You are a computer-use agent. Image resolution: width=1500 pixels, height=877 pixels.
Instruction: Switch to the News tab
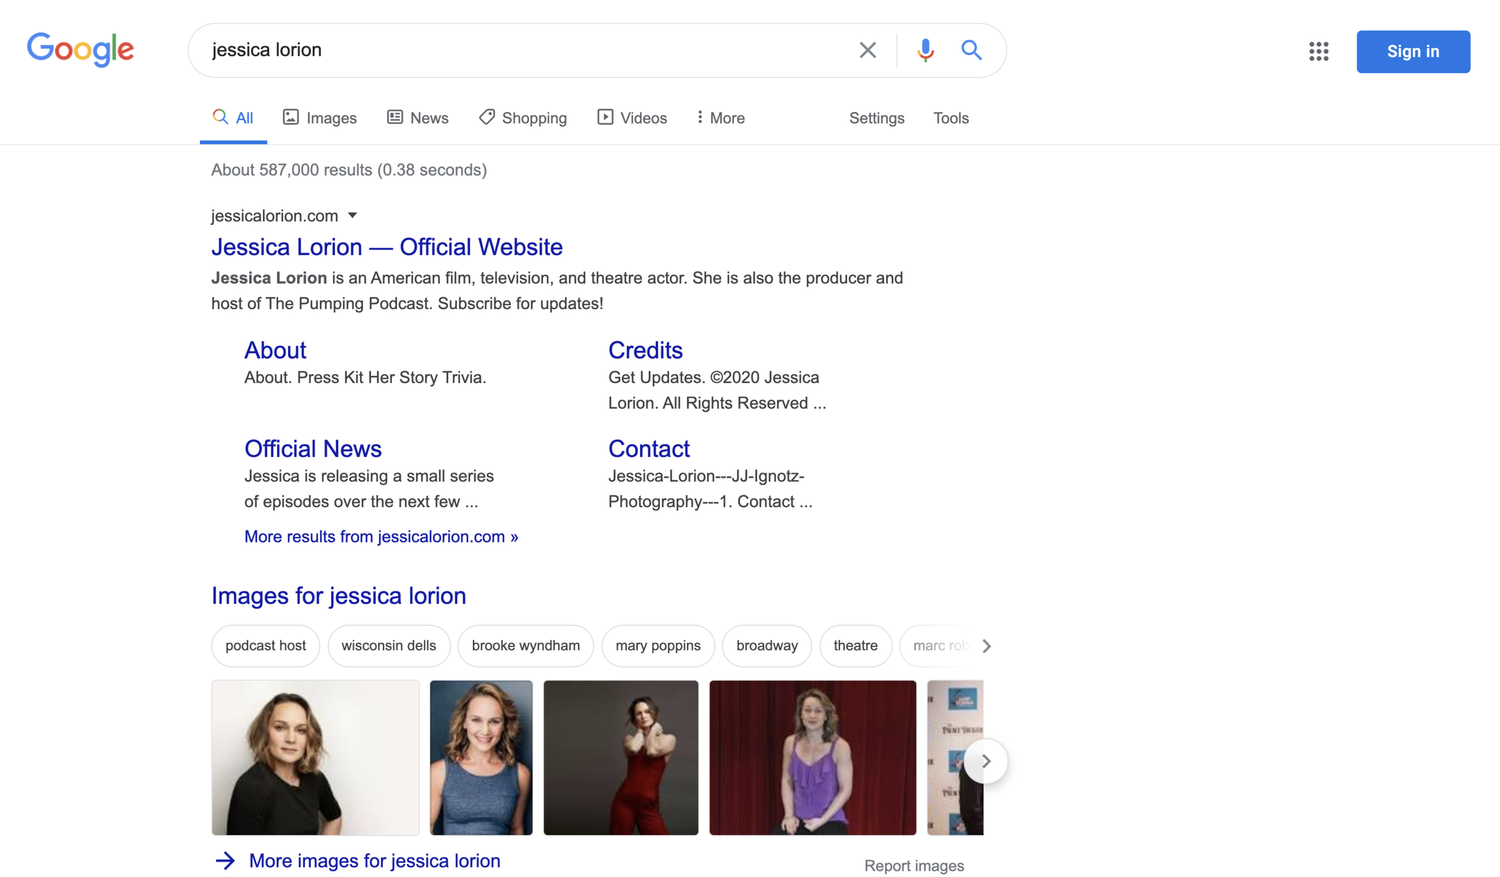coord(418,117)
